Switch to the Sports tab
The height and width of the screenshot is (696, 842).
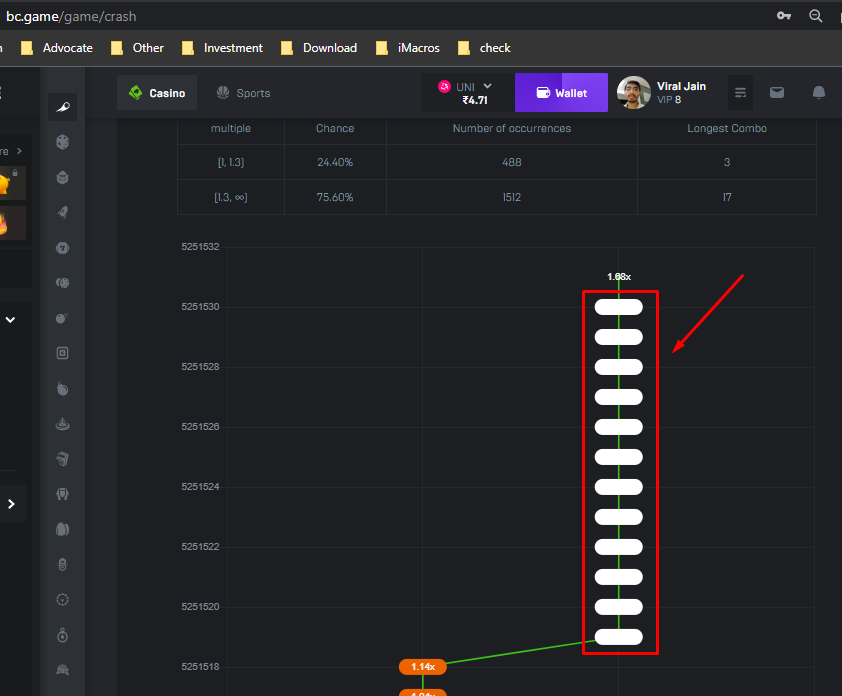tap(243, 93)
